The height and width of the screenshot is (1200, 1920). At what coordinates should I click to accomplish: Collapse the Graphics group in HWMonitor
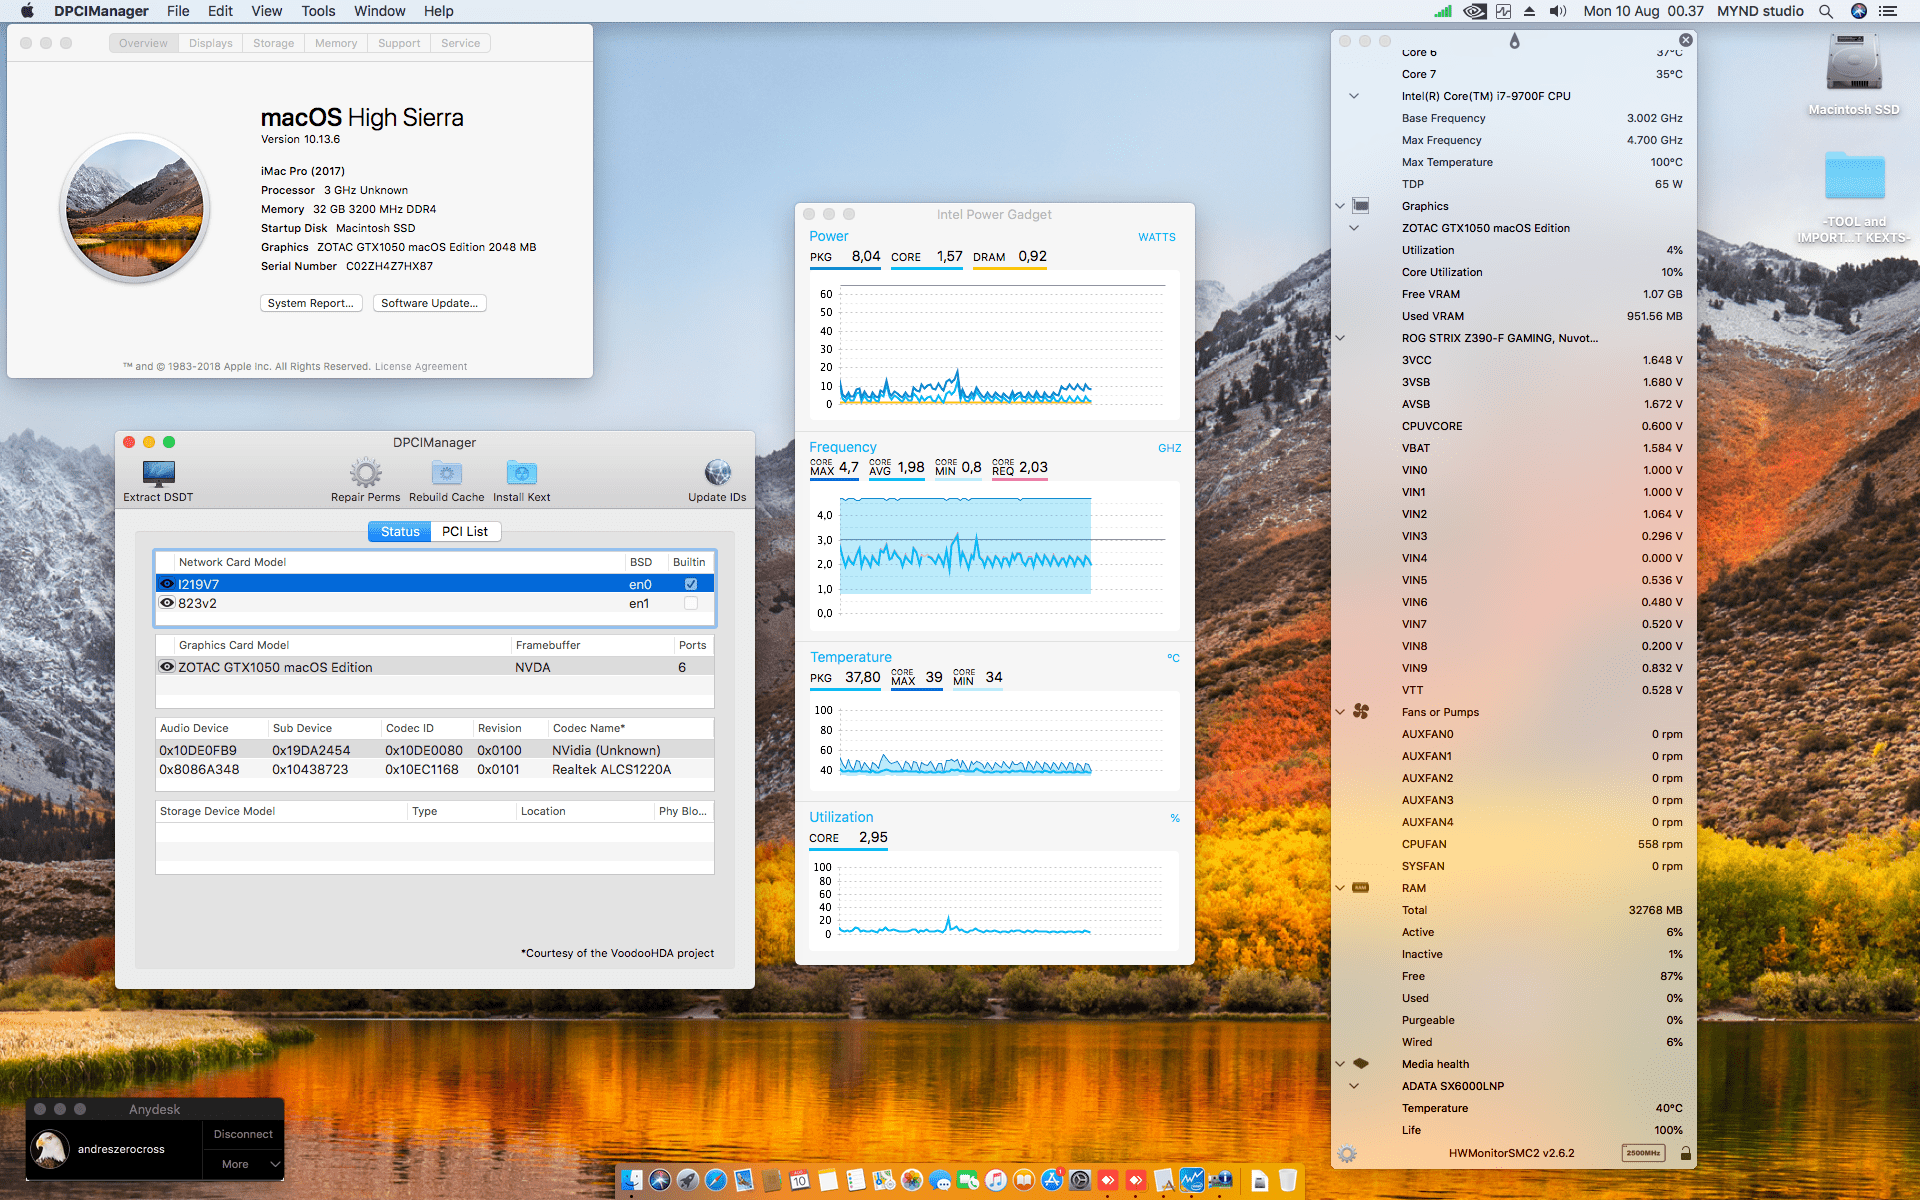point(1340,206)
